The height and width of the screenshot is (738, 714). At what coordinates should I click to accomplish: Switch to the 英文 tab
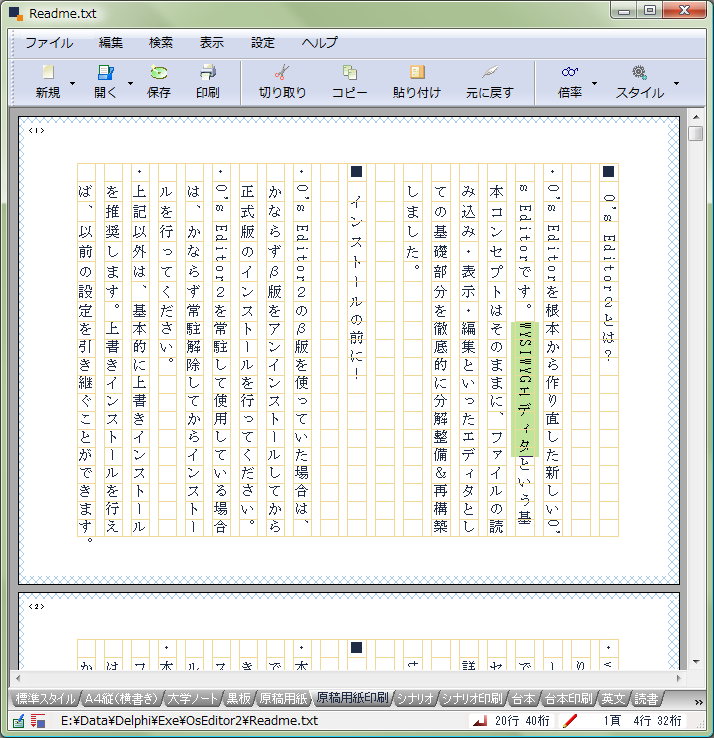point(613,698)
